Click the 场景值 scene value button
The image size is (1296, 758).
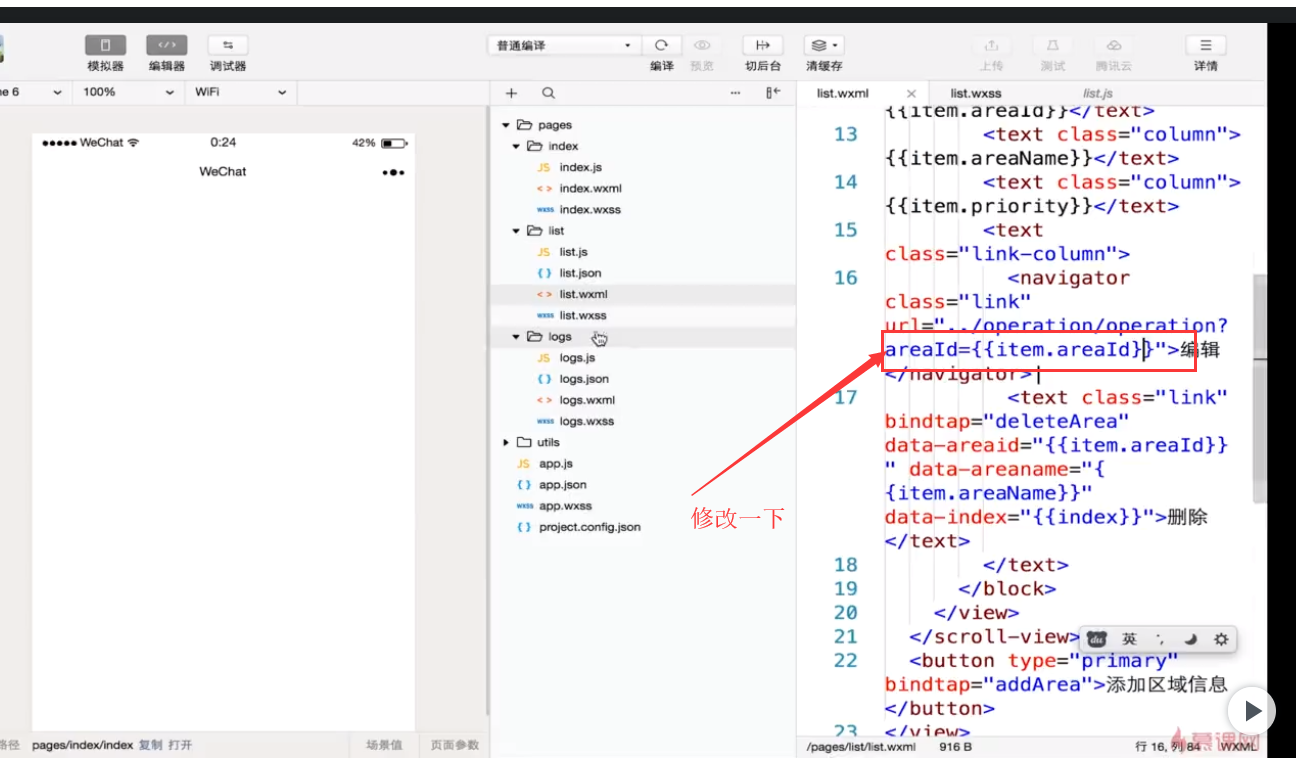pos(384,745)
